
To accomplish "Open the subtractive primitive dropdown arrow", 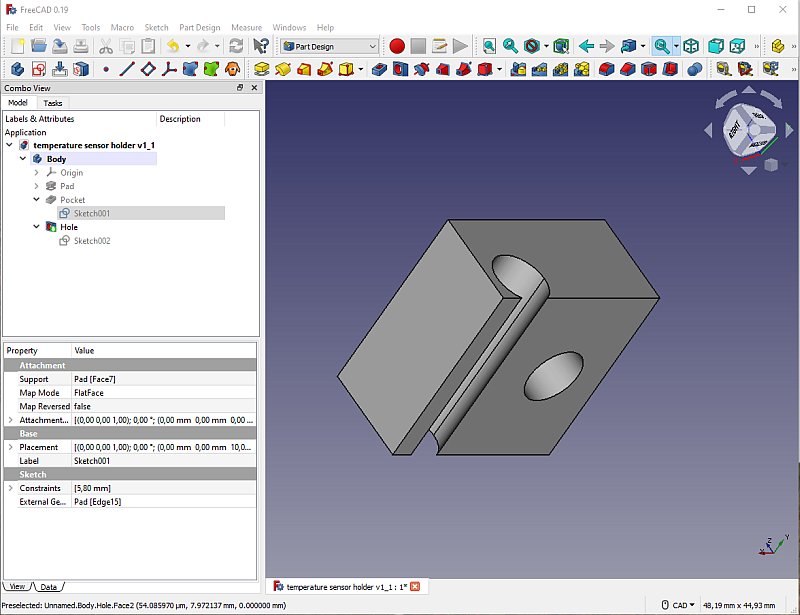I will click(499, 69).
